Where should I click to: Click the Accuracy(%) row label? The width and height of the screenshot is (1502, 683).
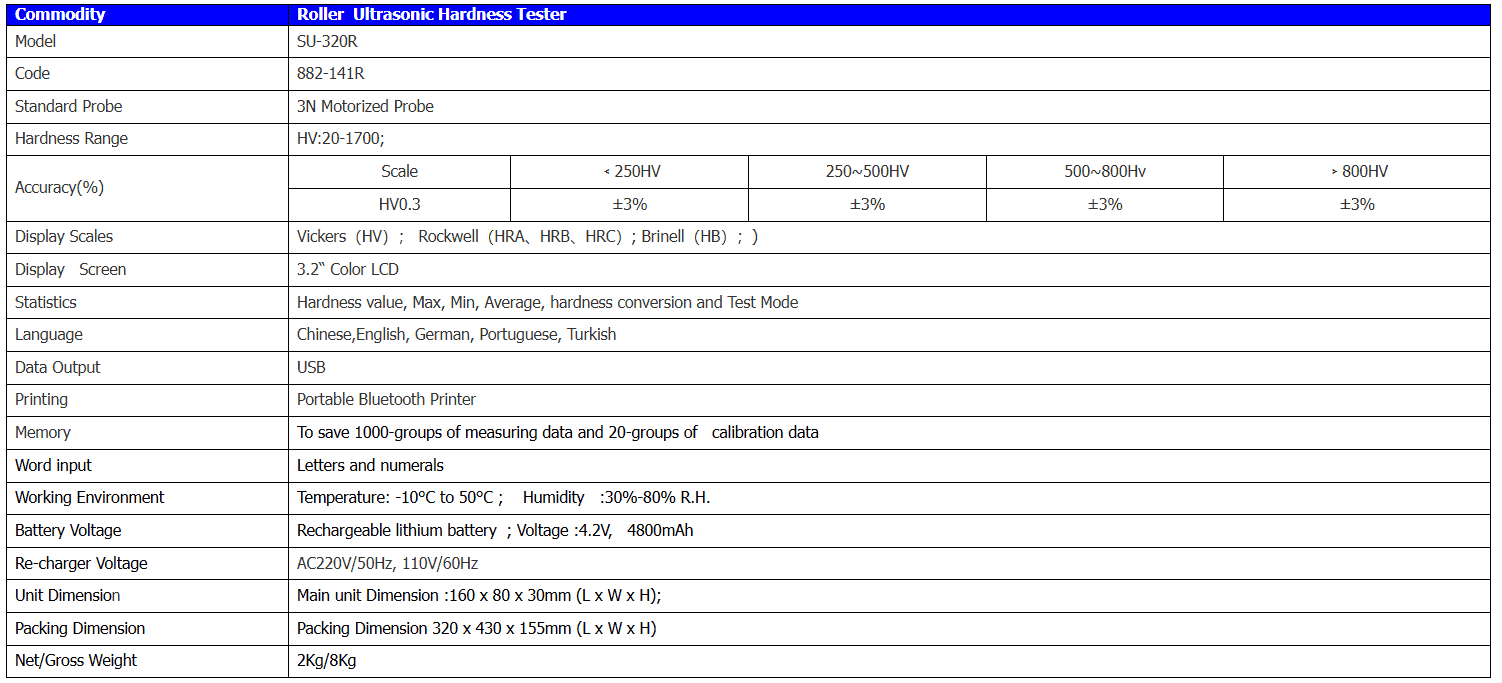59,188
